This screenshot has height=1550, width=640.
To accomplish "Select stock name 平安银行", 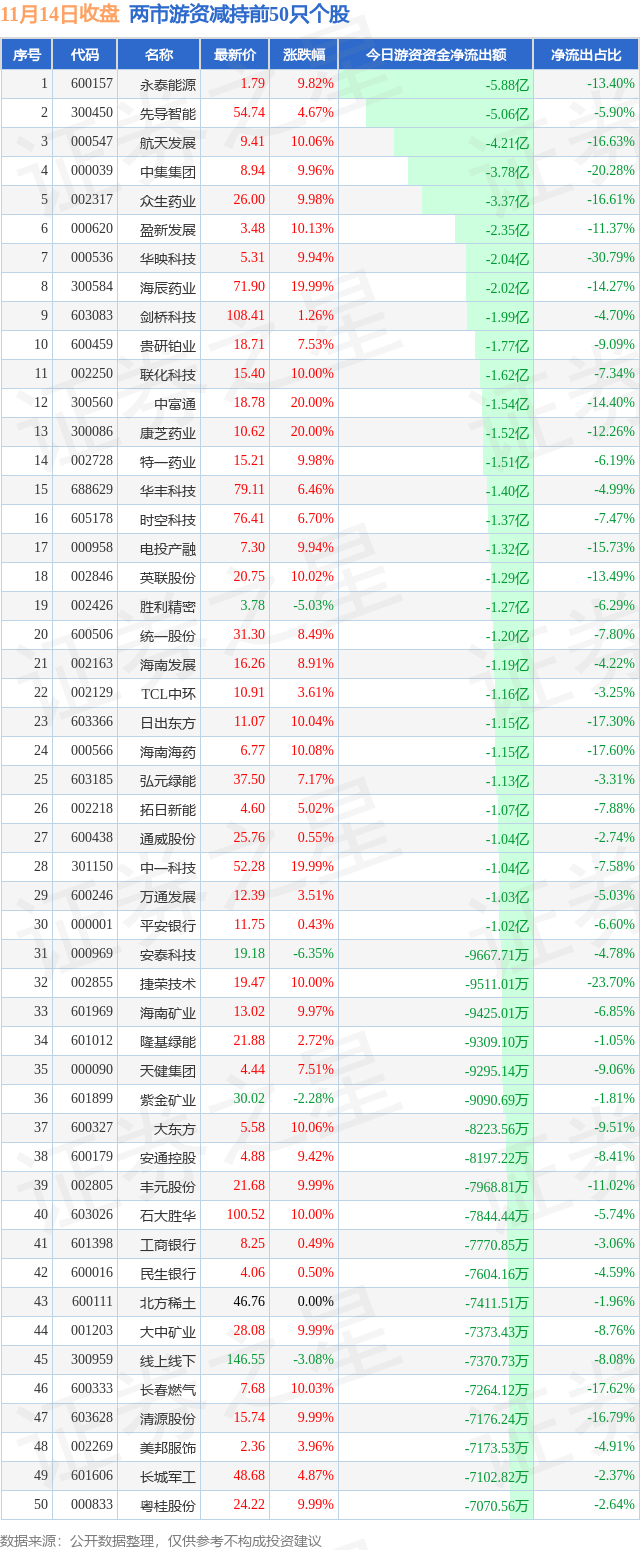I will 168,925.
